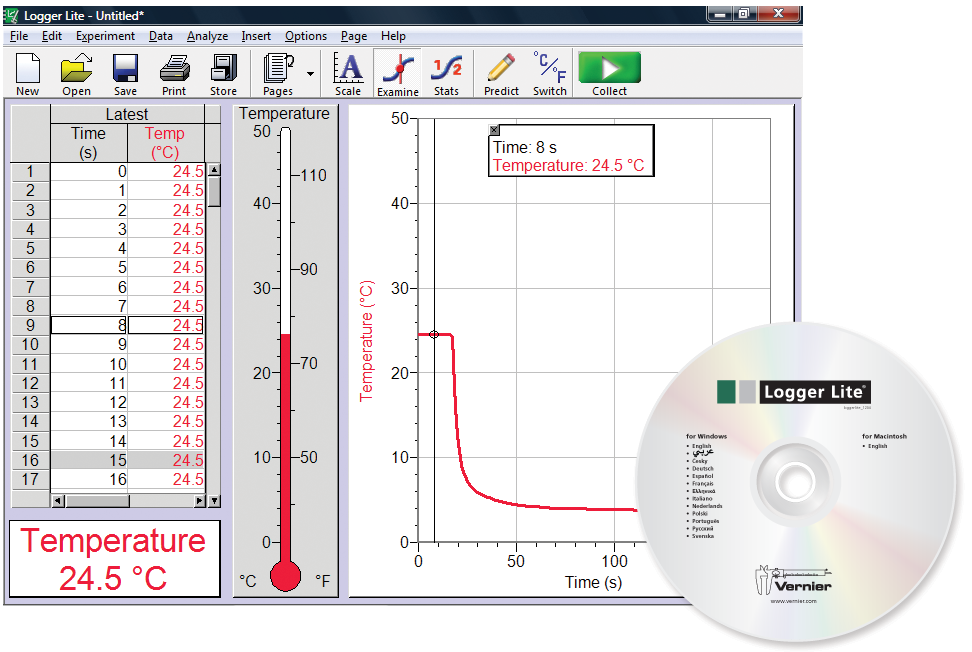Screen dimensions: 972x652
Task: Store latest run with Store icon
Action: click(223, 72)
